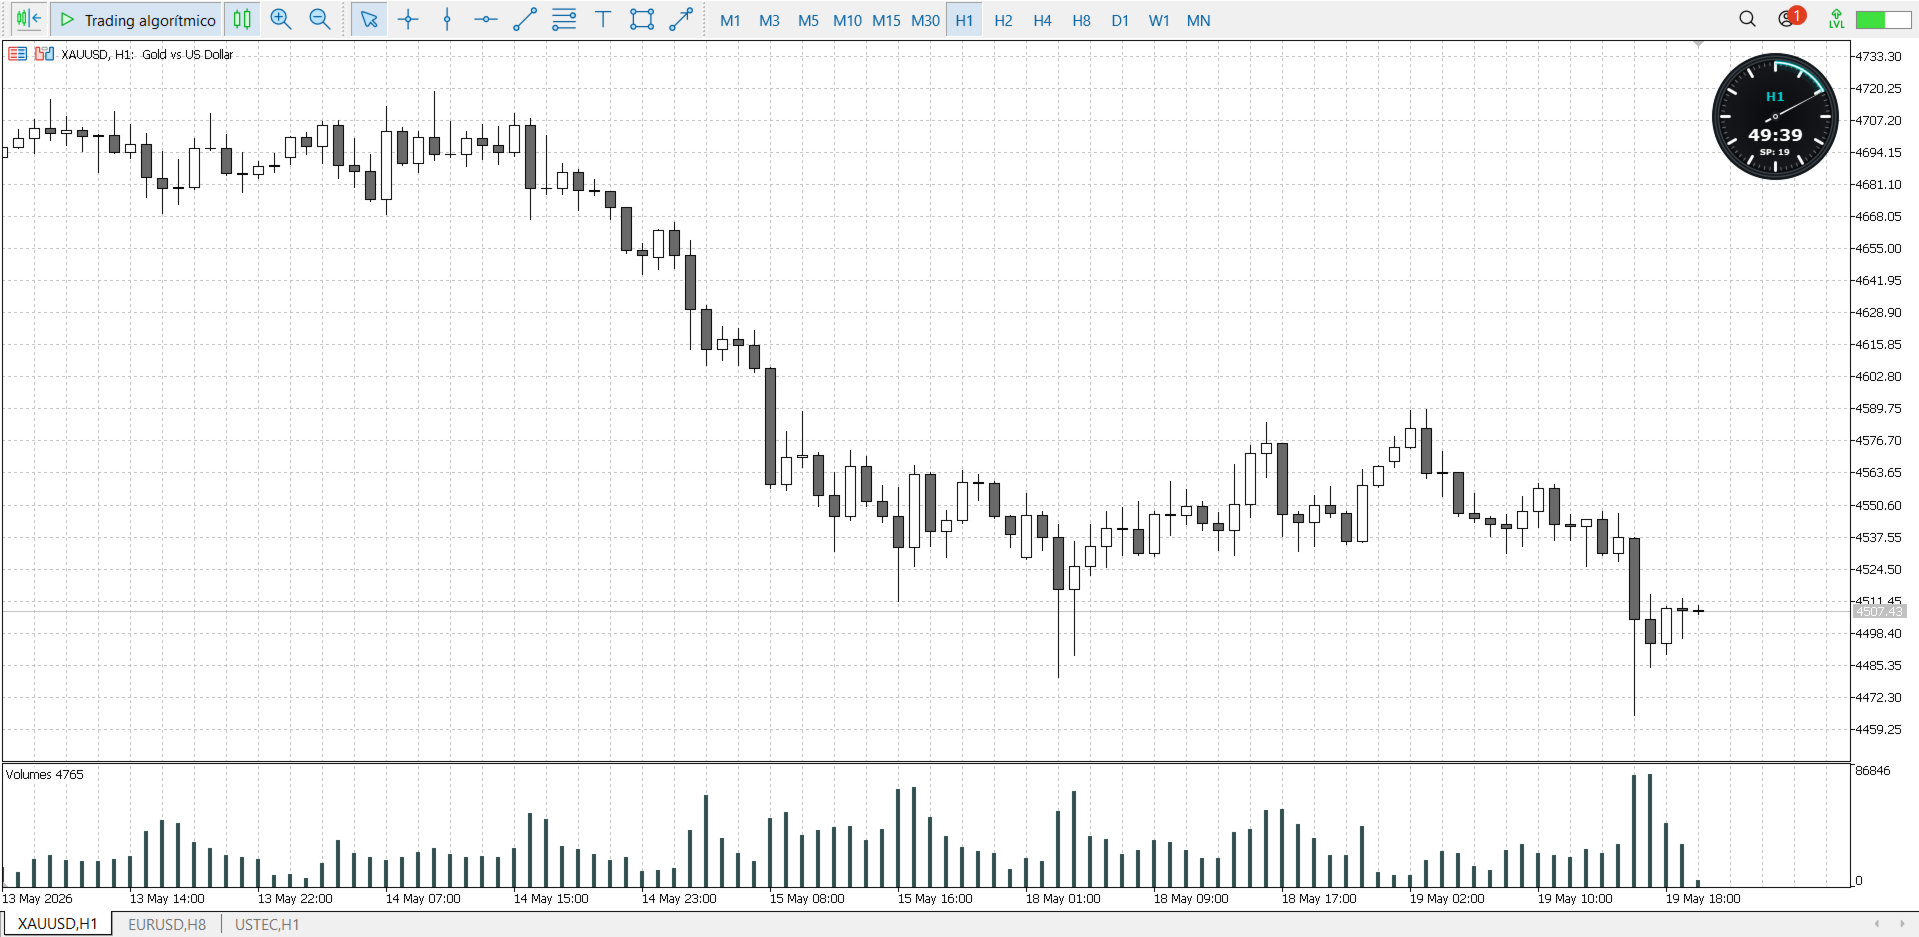Select the vertical line drawing tool

click(447, 20)
